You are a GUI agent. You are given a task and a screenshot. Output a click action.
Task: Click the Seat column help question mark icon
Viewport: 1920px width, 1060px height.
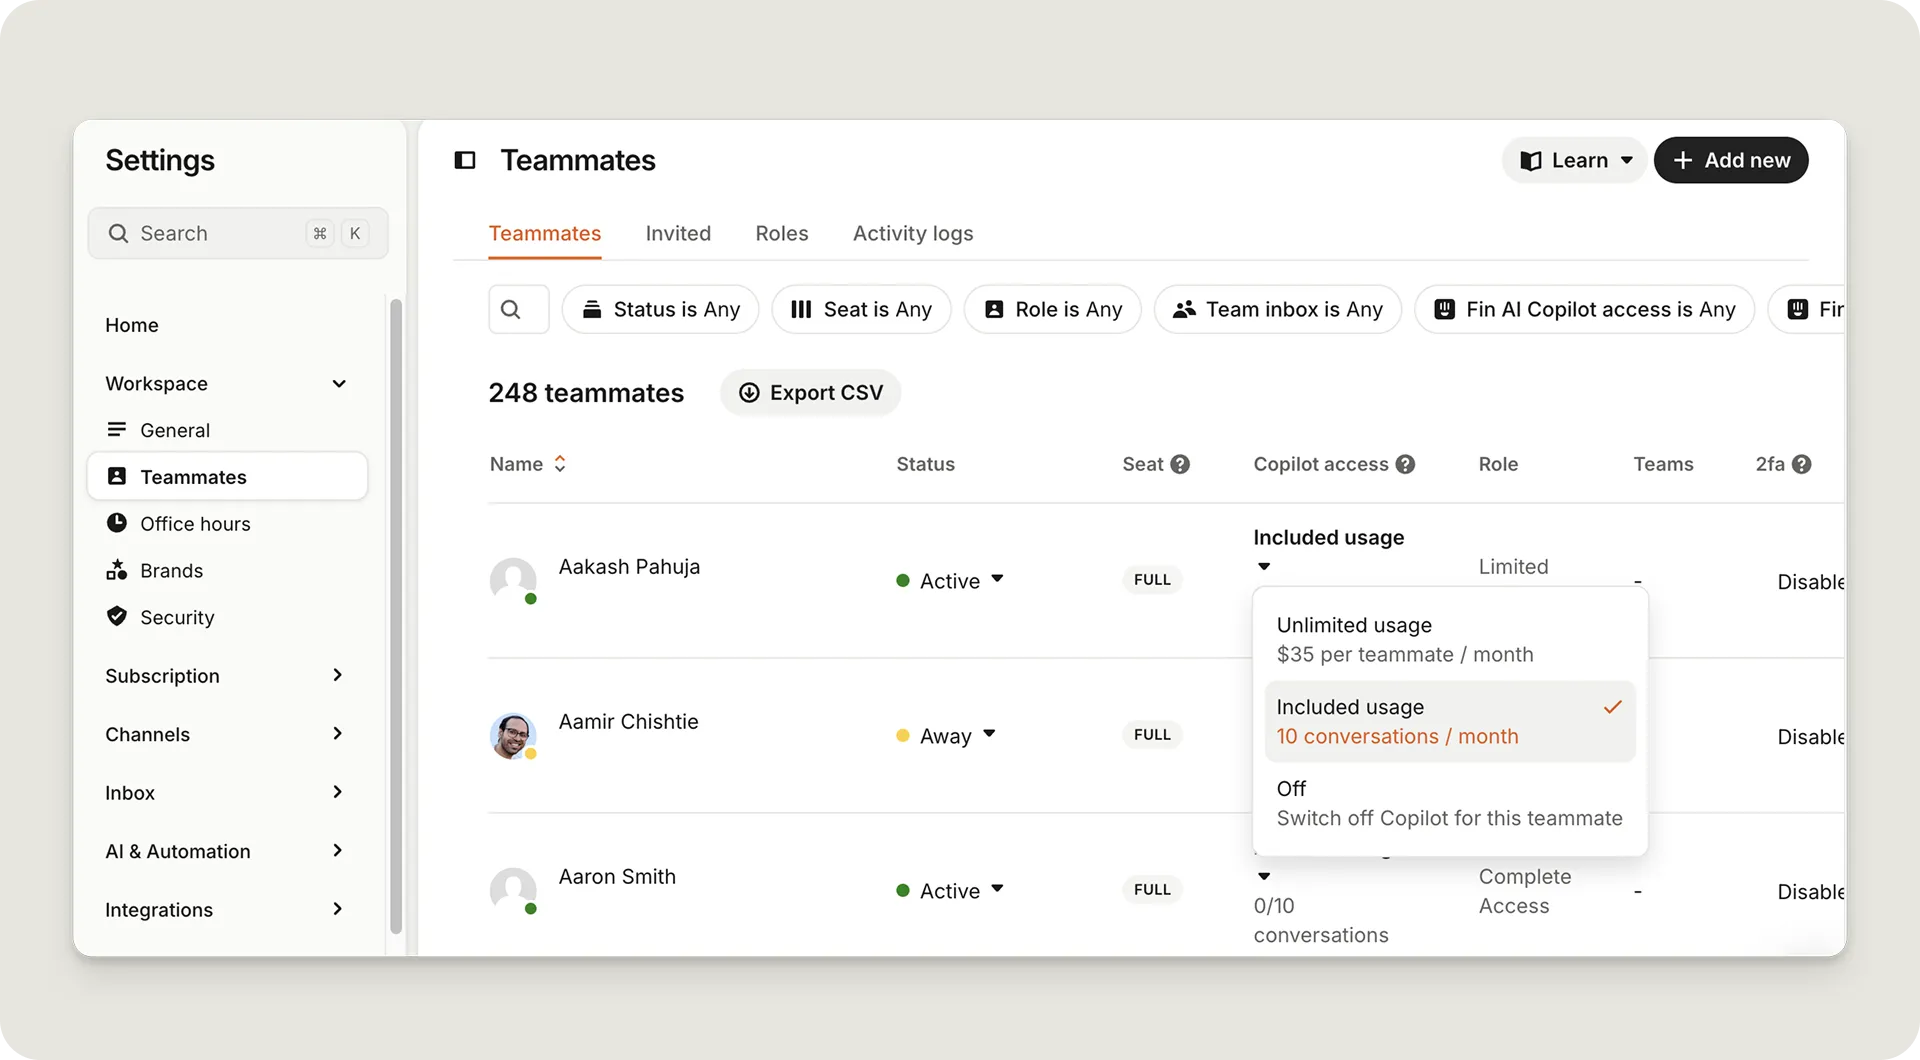click(x=1180, y=464)
